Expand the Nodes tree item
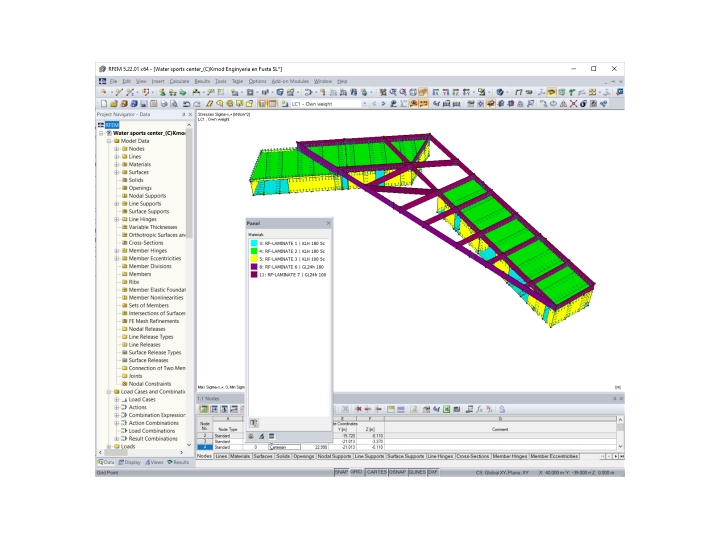 [x=117, y=149]
